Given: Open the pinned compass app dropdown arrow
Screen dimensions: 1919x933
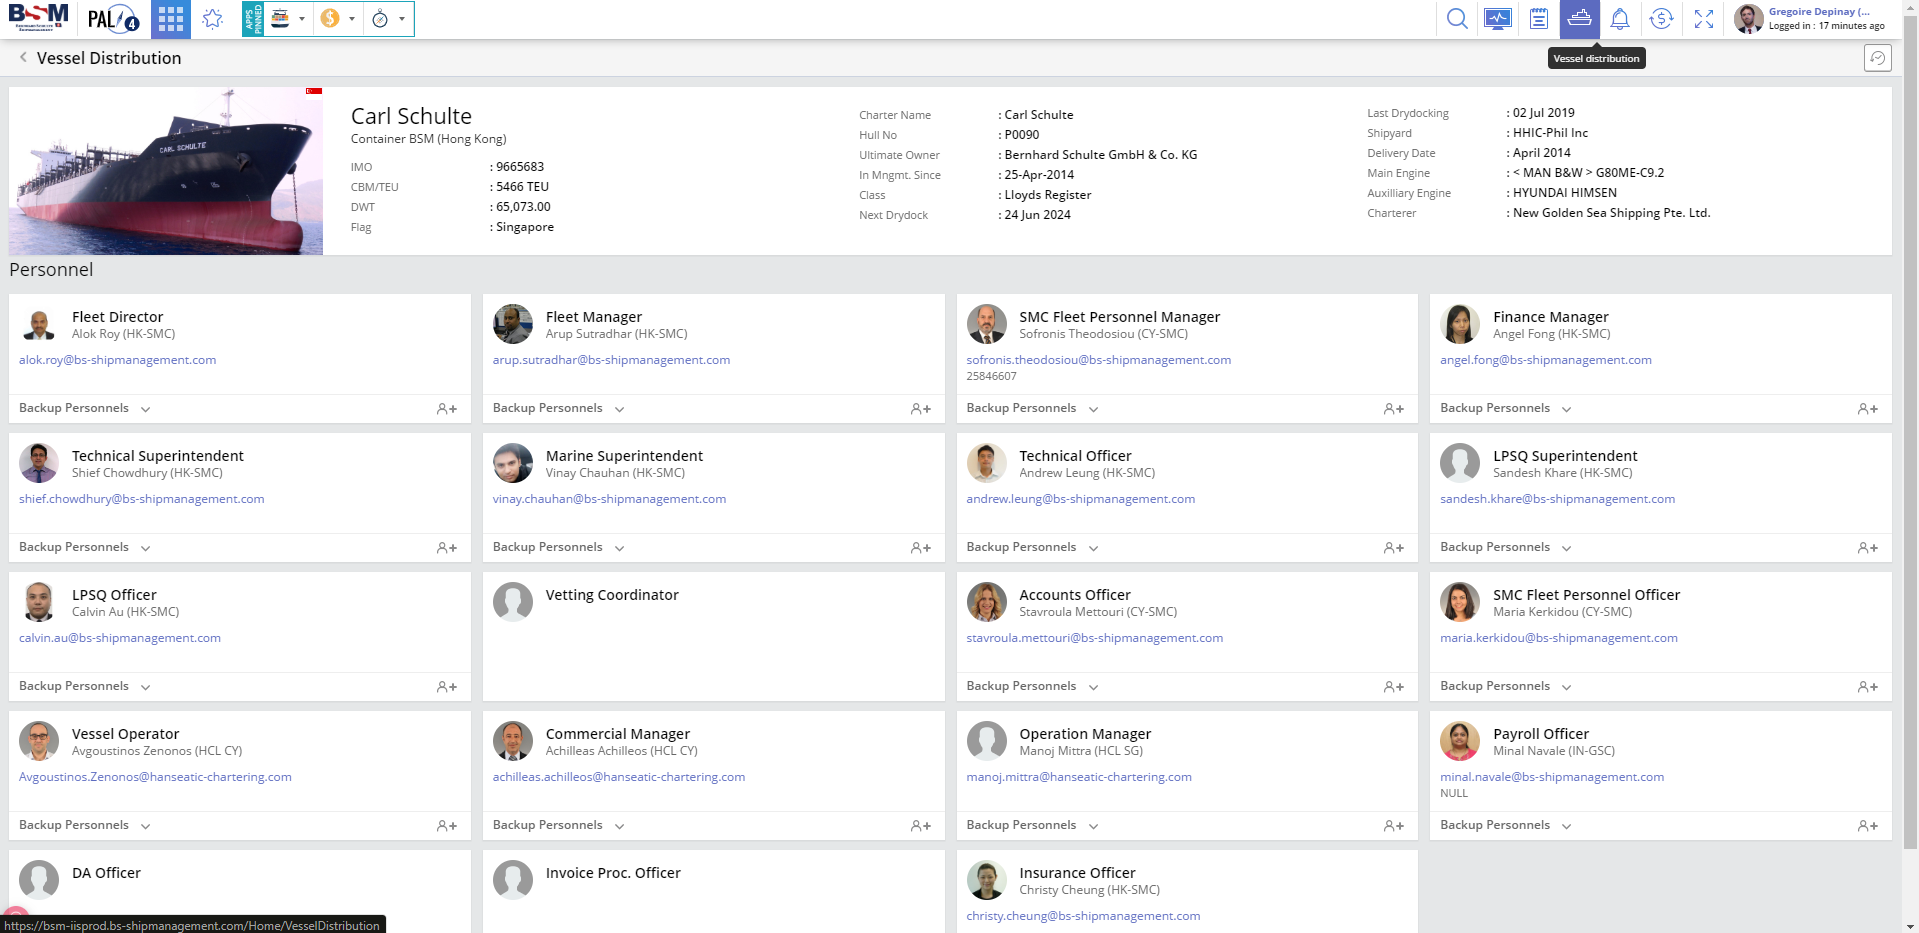Looking at the screenshot, I should click(x=402, y=19).
